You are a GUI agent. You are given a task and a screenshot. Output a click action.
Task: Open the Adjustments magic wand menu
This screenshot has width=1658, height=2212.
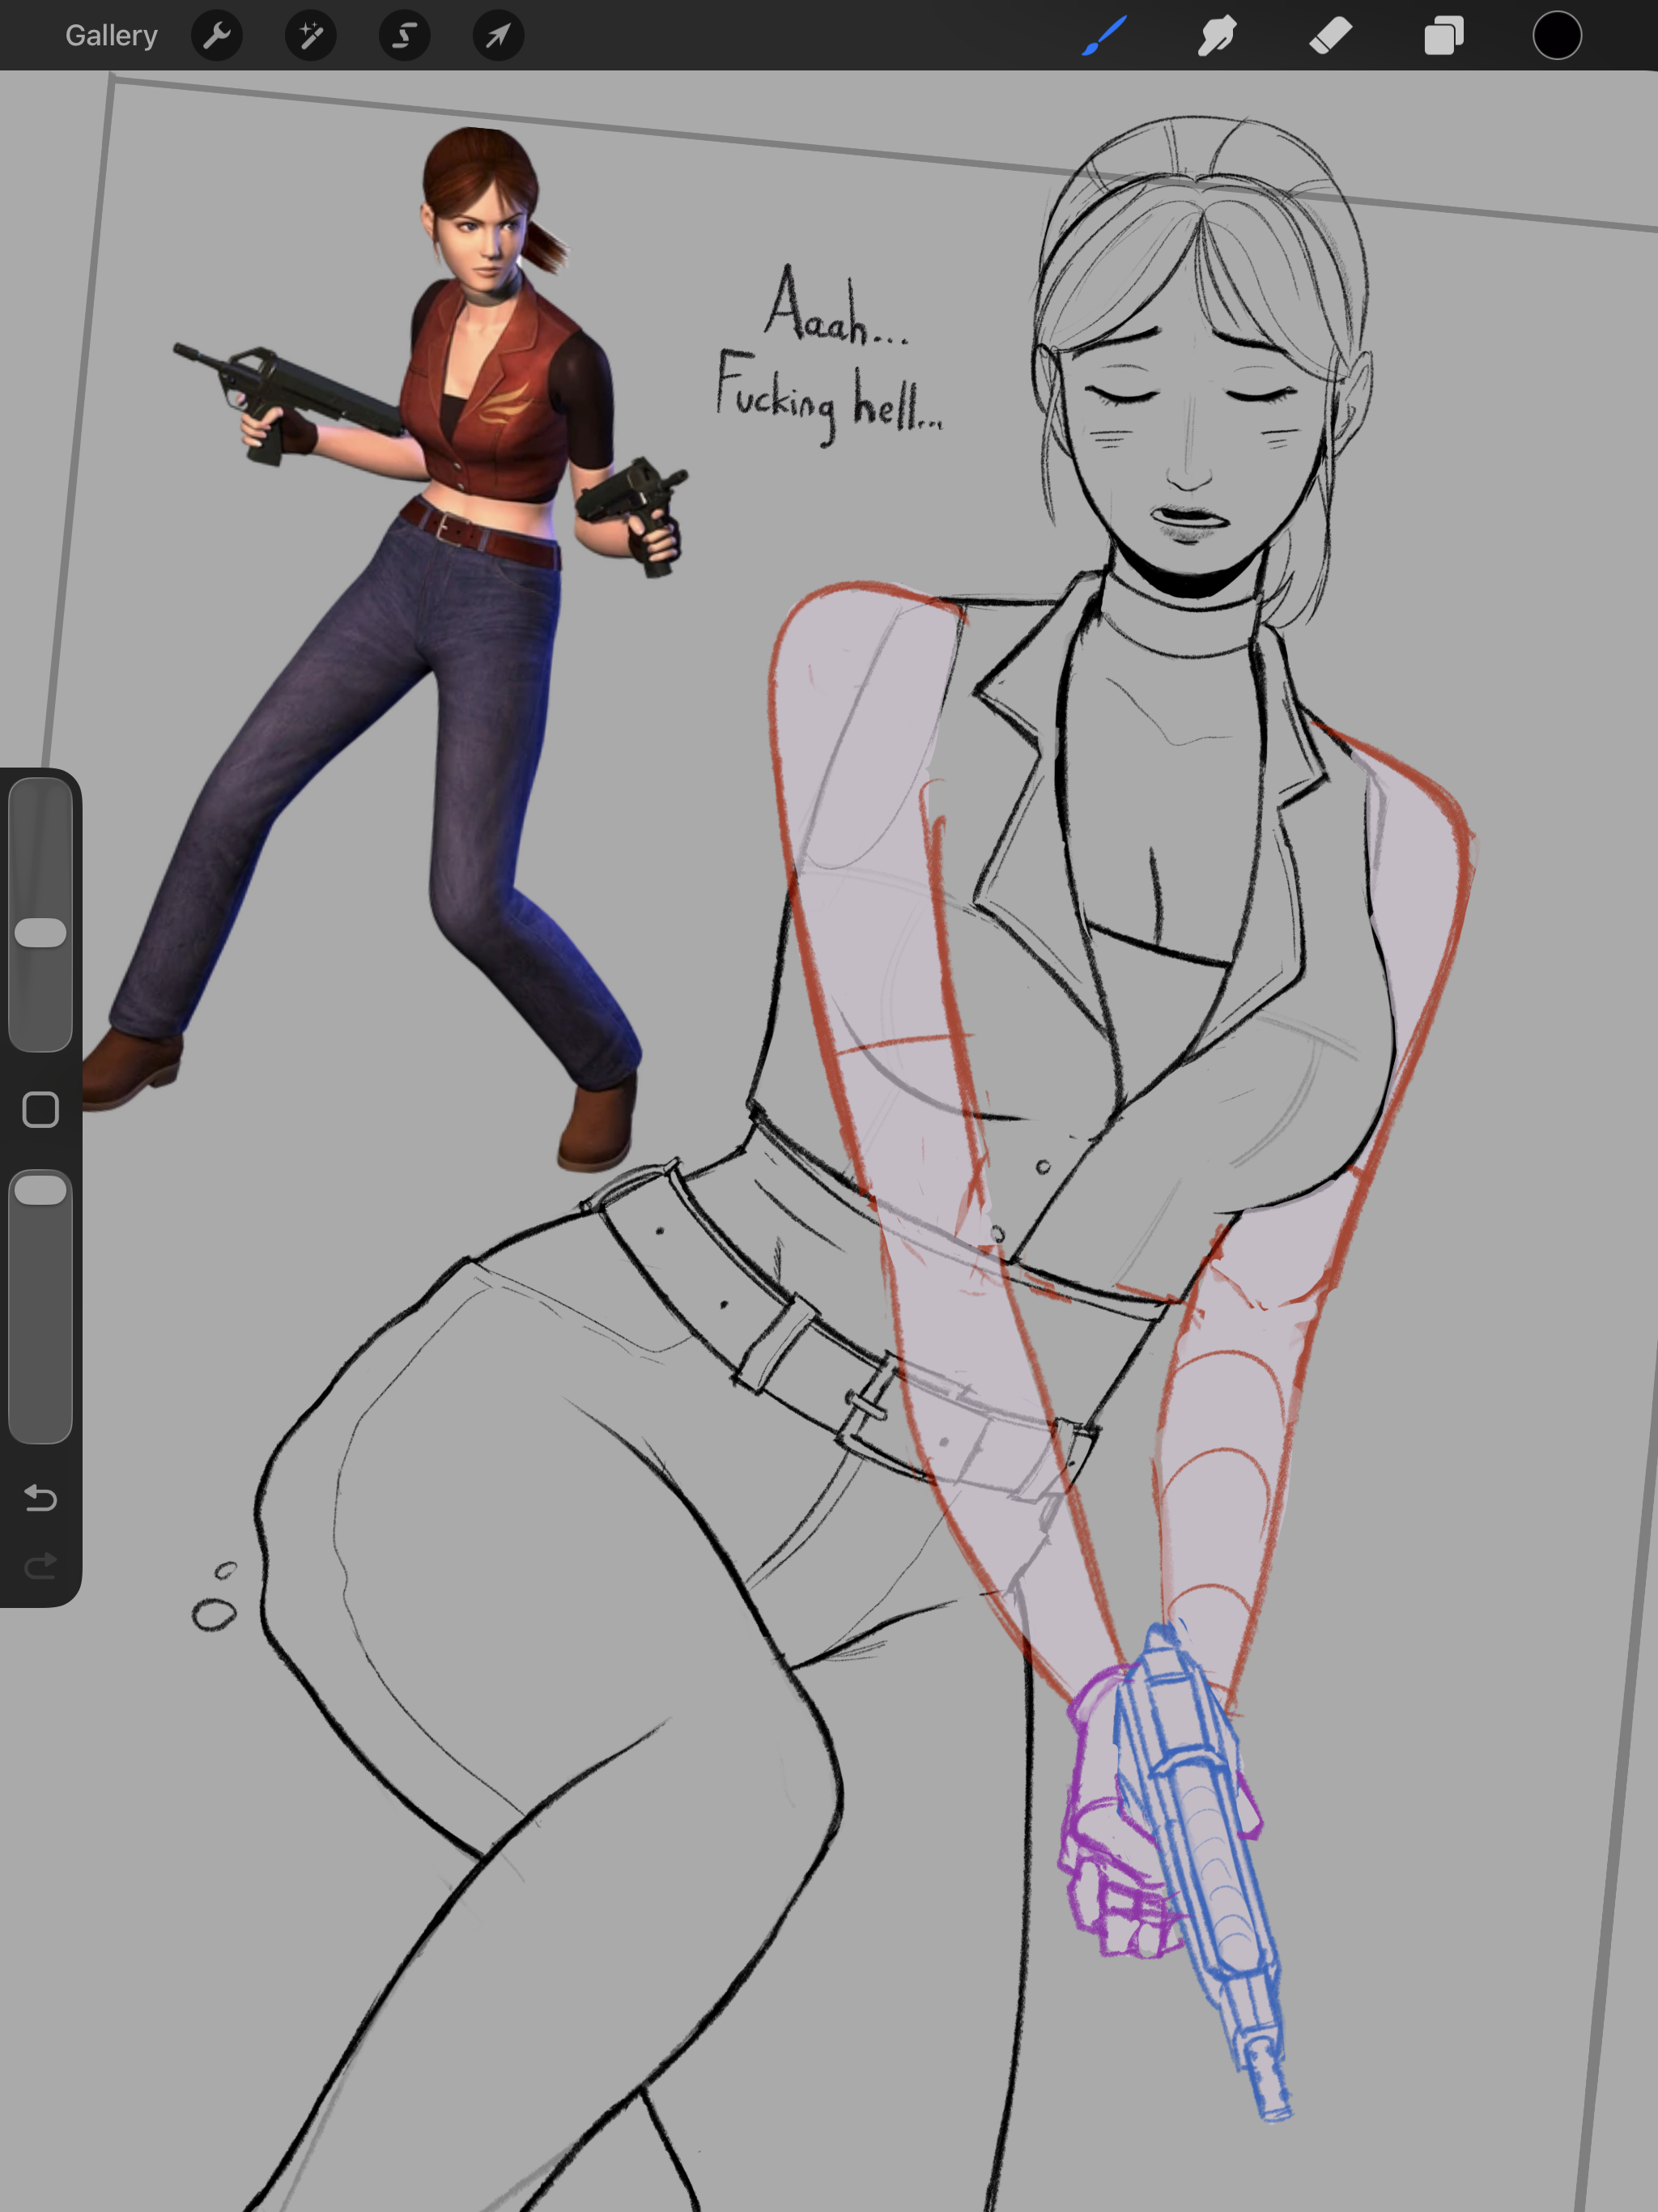click(x=311, y=36)
